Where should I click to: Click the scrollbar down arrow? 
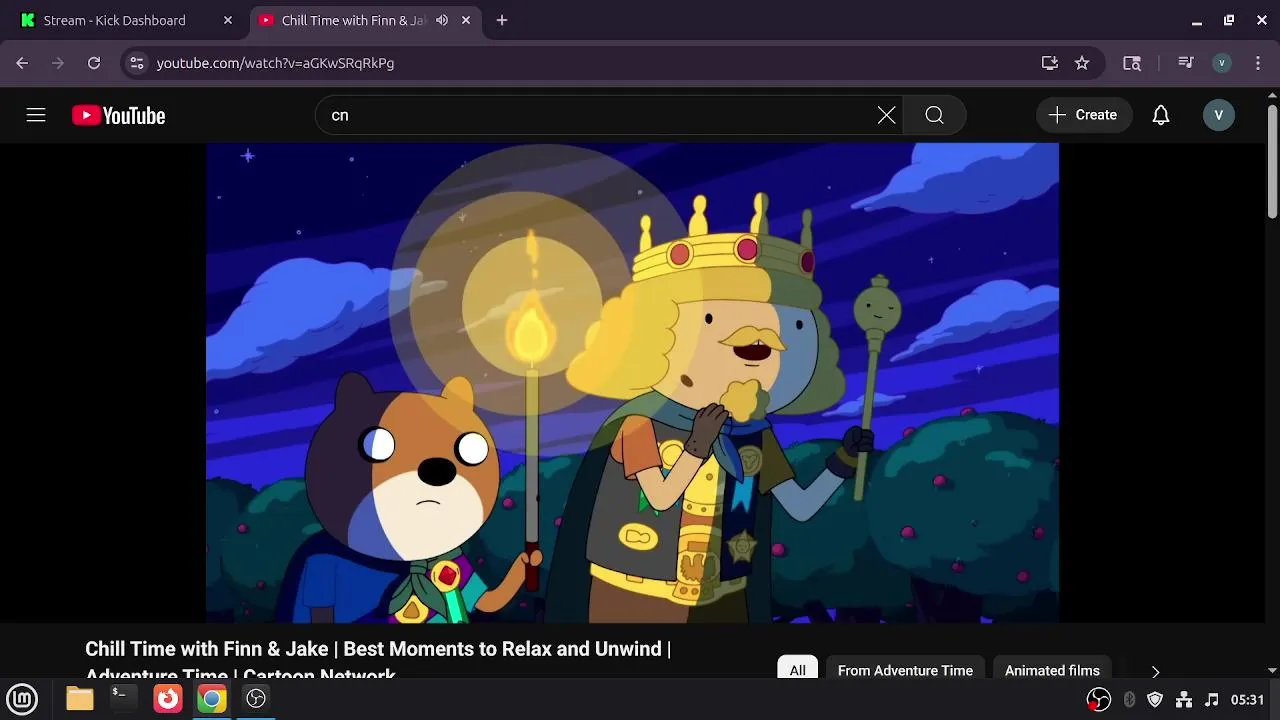(1272, 670)
